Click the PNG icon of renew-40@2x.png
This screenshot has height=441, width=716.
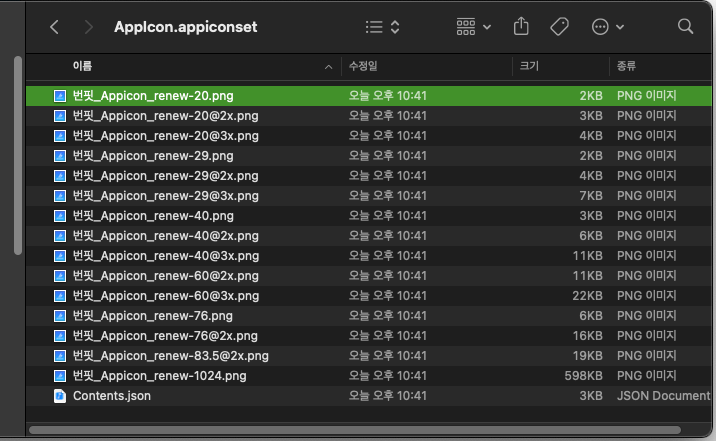(60, 236)
